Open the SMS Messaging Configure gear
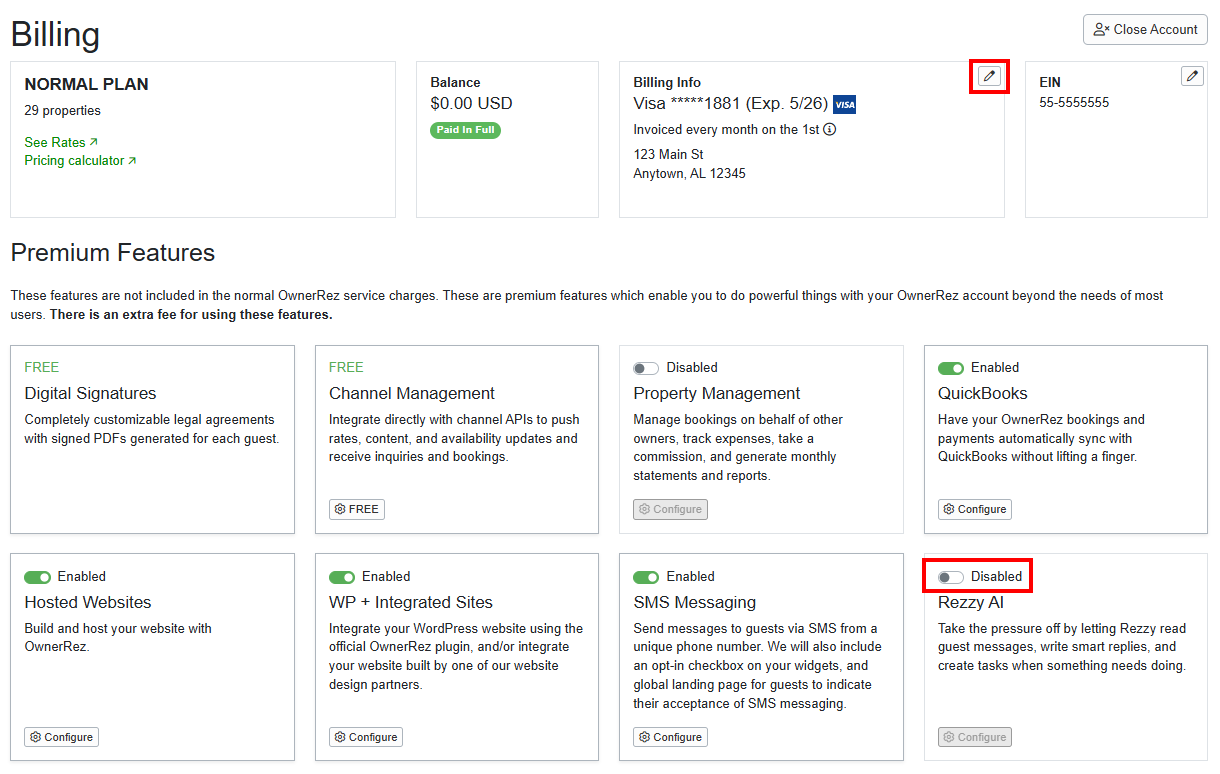This screenshot has width=1220, height=774. [670, 737]
